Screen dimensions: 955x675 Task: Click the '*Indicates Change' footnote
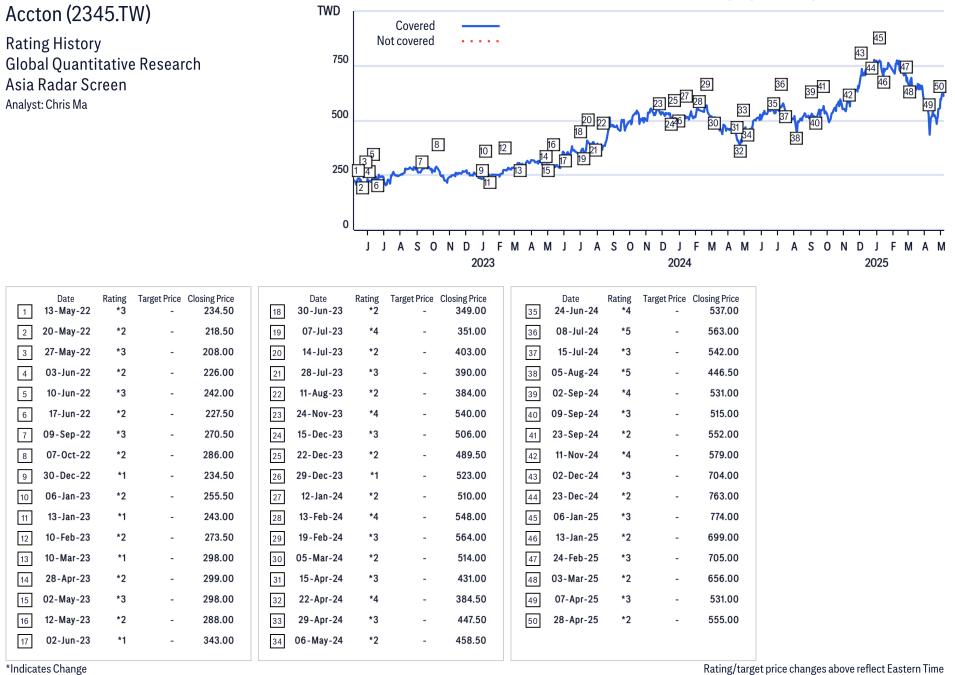coord(46,668)
